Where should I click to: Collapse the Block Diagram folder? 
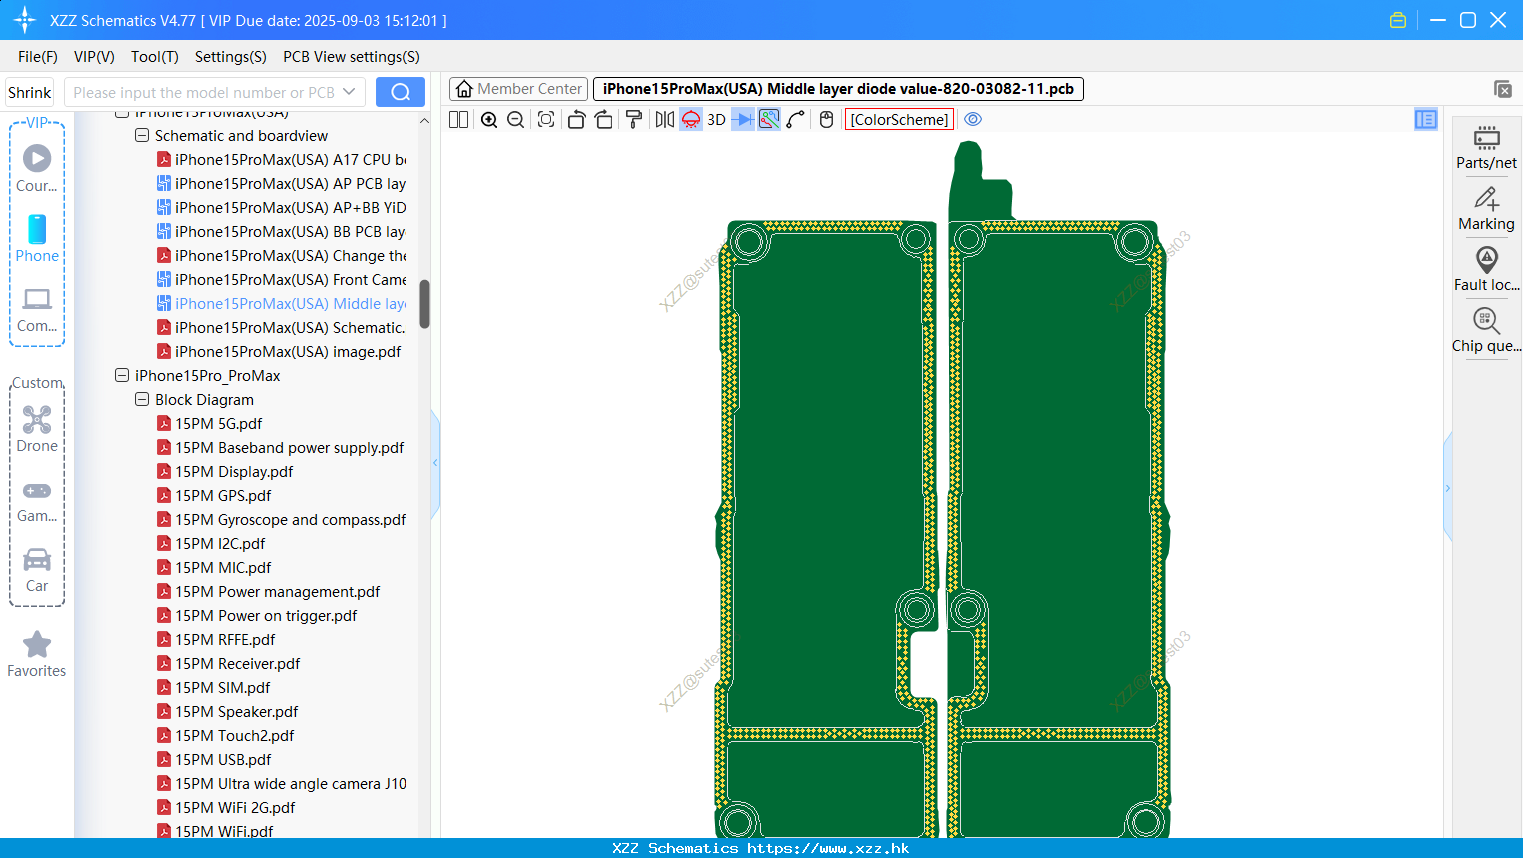pos(142,399)
